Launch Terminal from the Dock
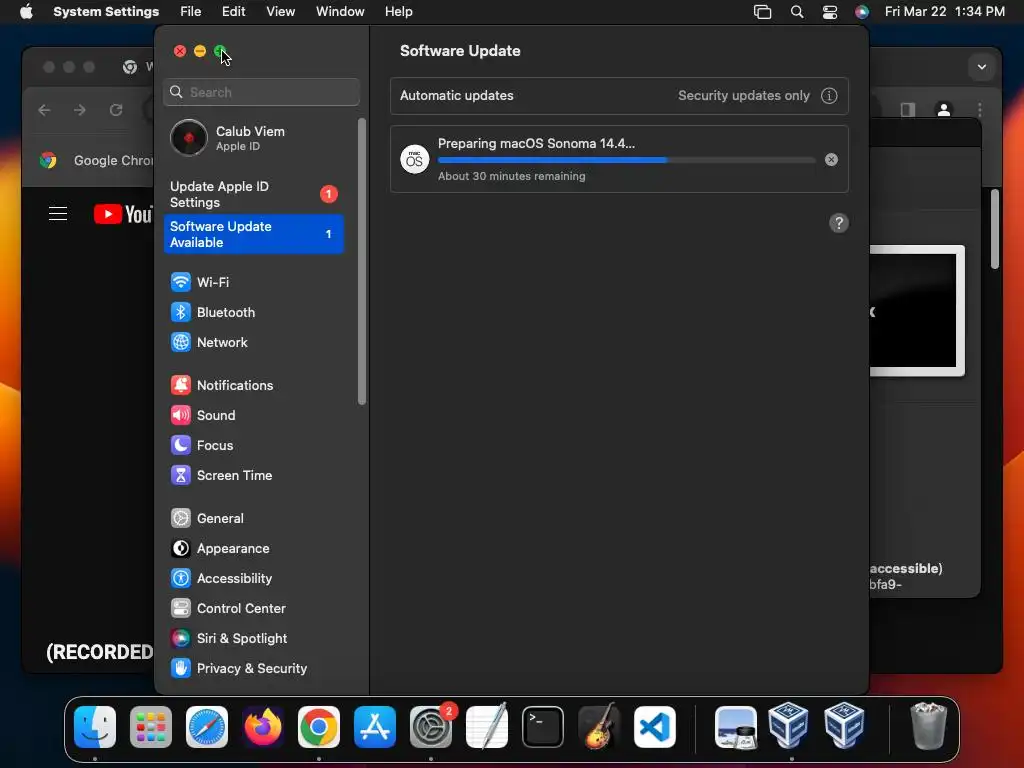 pyautogui.click(x=543, y=727)
